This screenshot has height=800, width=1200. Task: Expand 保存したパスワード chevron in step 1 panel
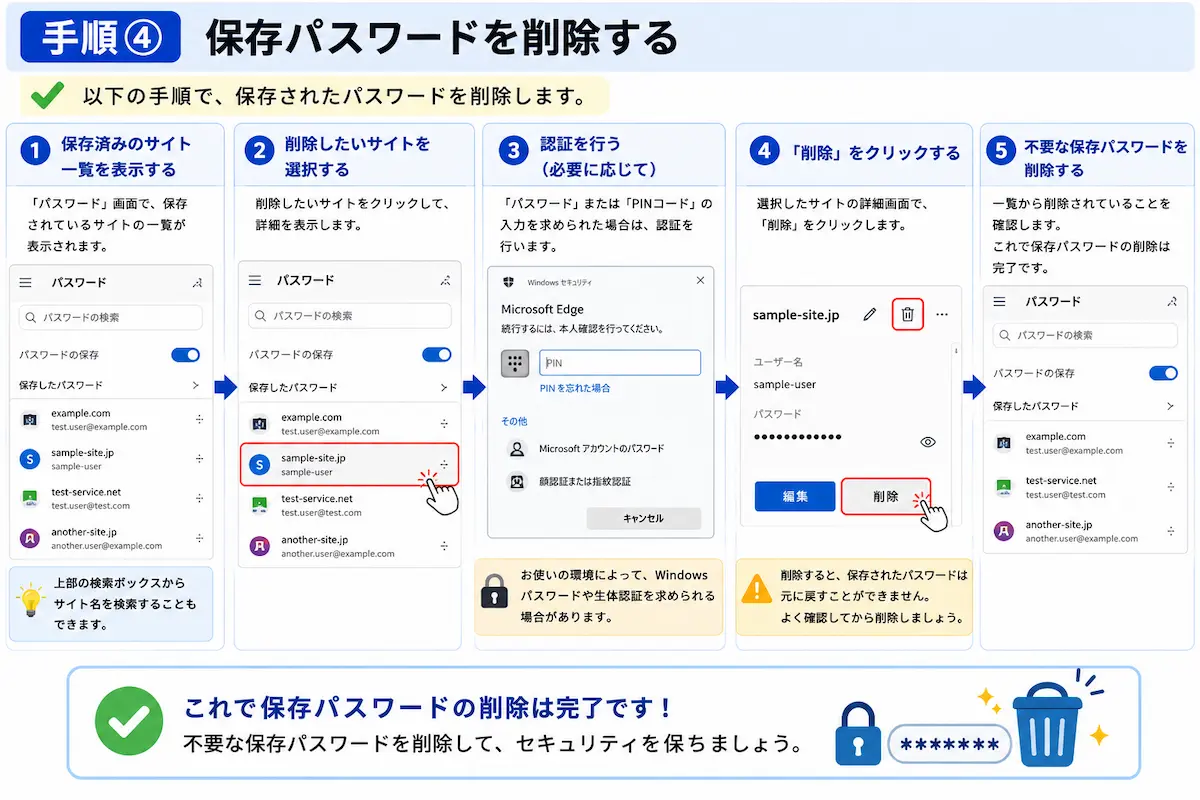pos(197,385)
